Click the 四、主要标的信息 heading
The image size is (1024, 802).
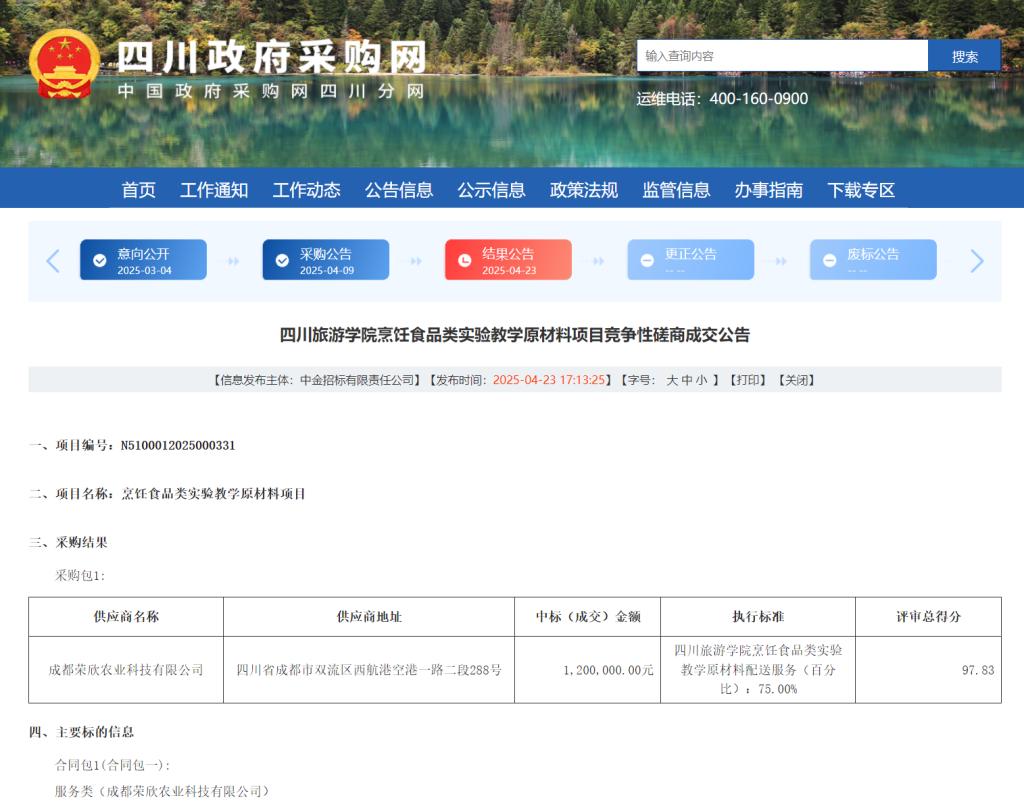pos(81,732)
